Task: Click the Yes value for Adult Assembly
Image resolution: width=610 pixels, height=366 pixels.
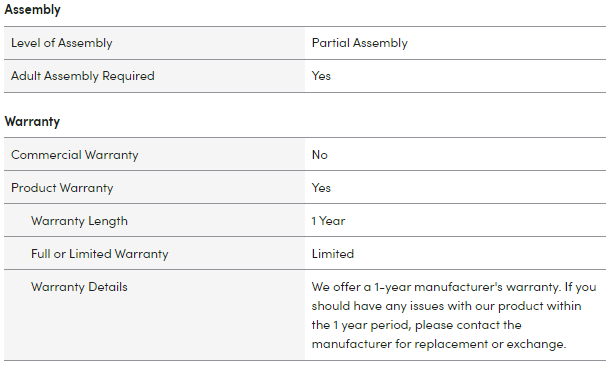Action: click(x=321, y=76)
